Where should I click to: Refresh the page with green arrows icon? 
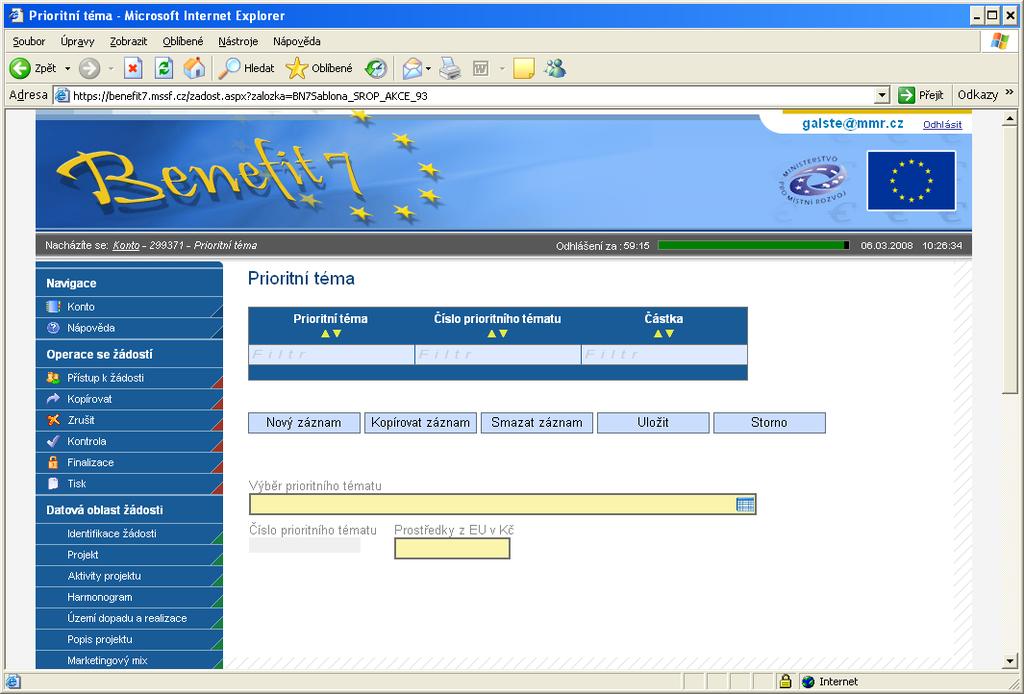[x=164, y=68]
